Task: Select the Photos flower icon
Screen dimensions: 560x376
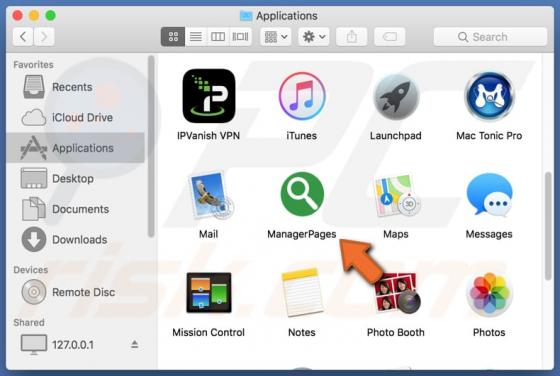Action: pyautogui.click(x=489, y=294)
